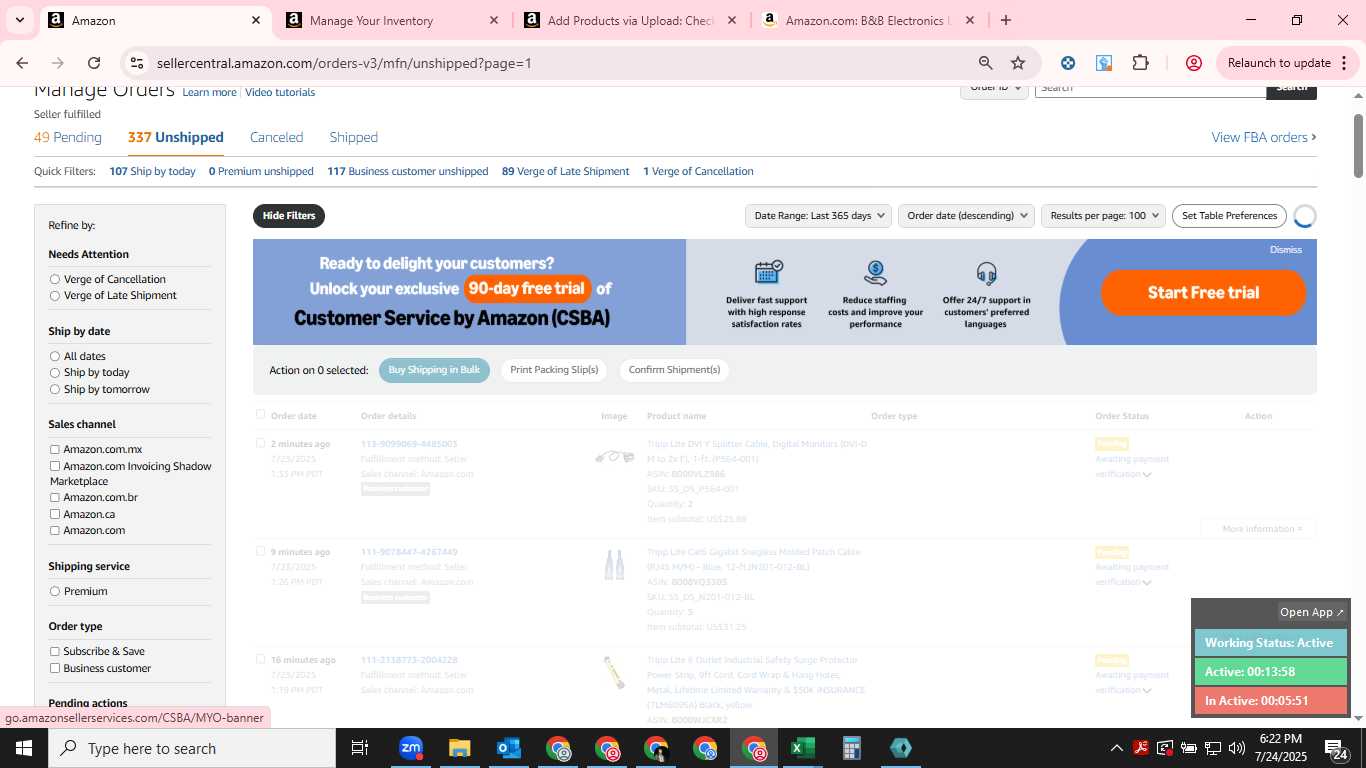1366x768 pixels.
Task: Open Outlook from the taskbar
Action: tap(508, 748)
